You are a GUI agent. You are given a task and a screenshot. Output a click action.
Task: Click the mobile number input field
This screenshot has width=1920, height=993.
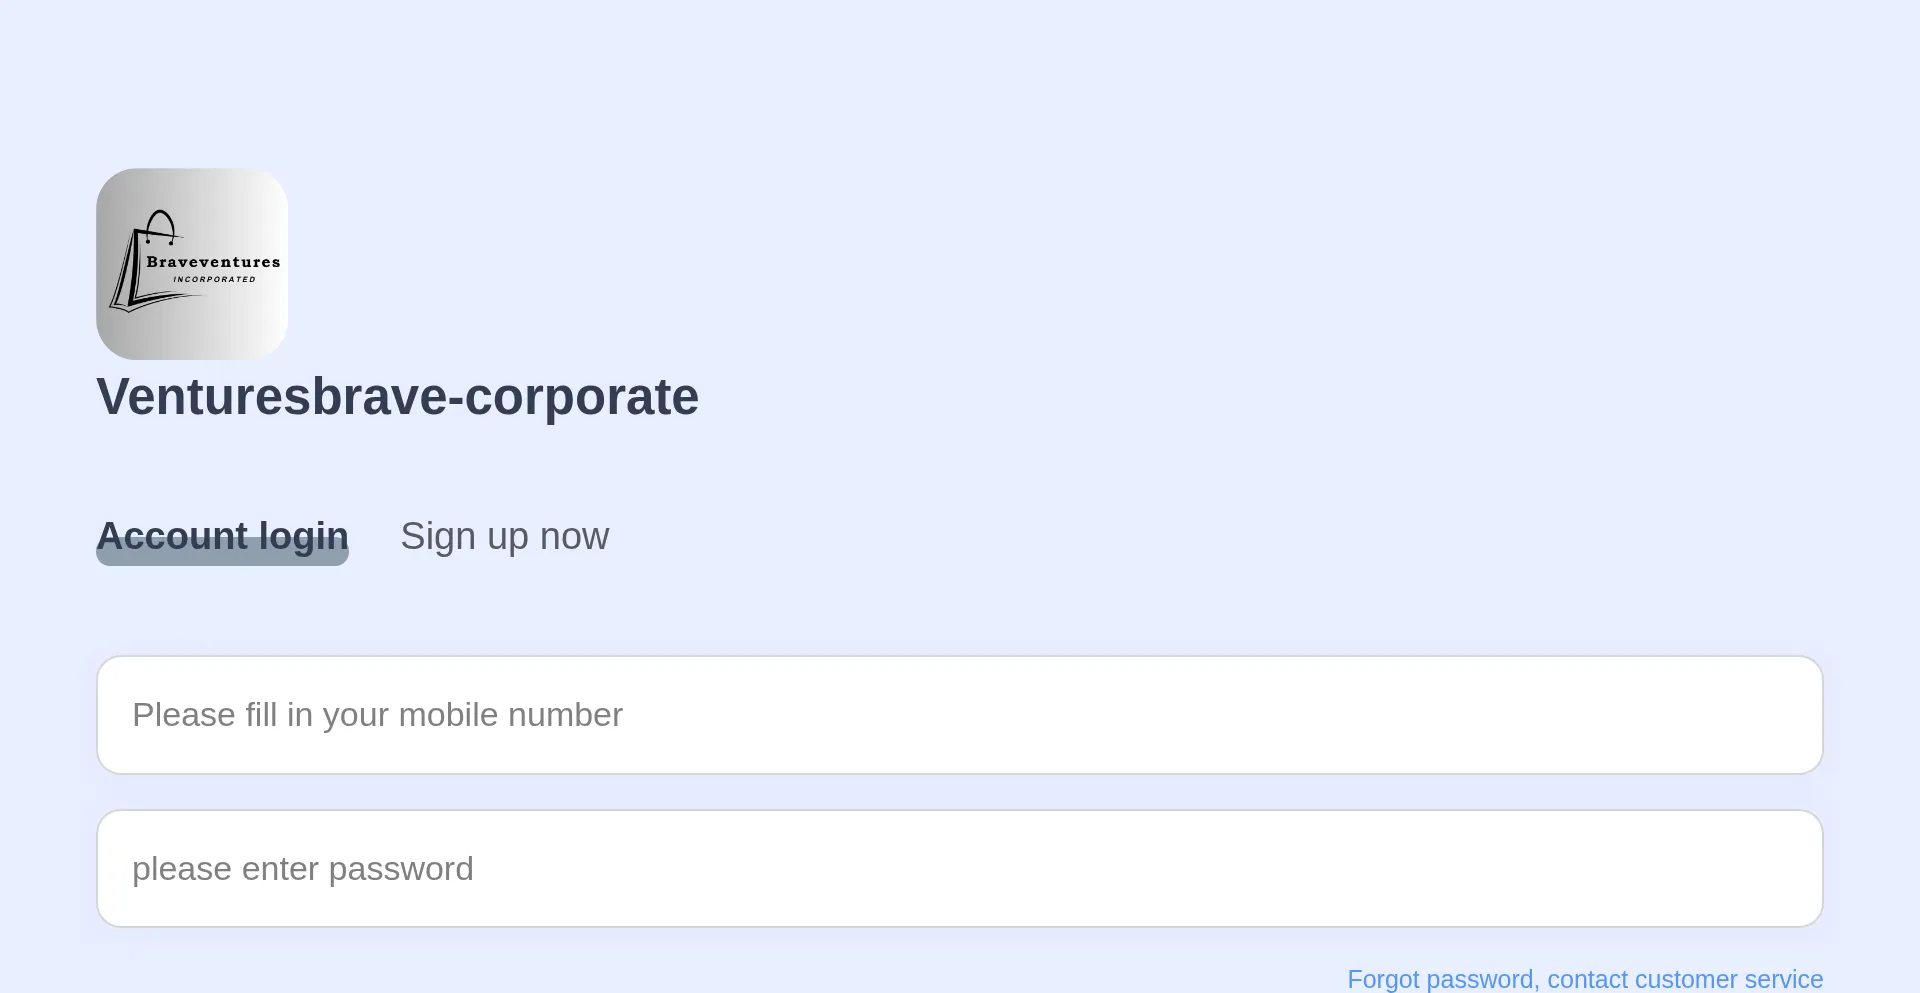tap(960, 715)
